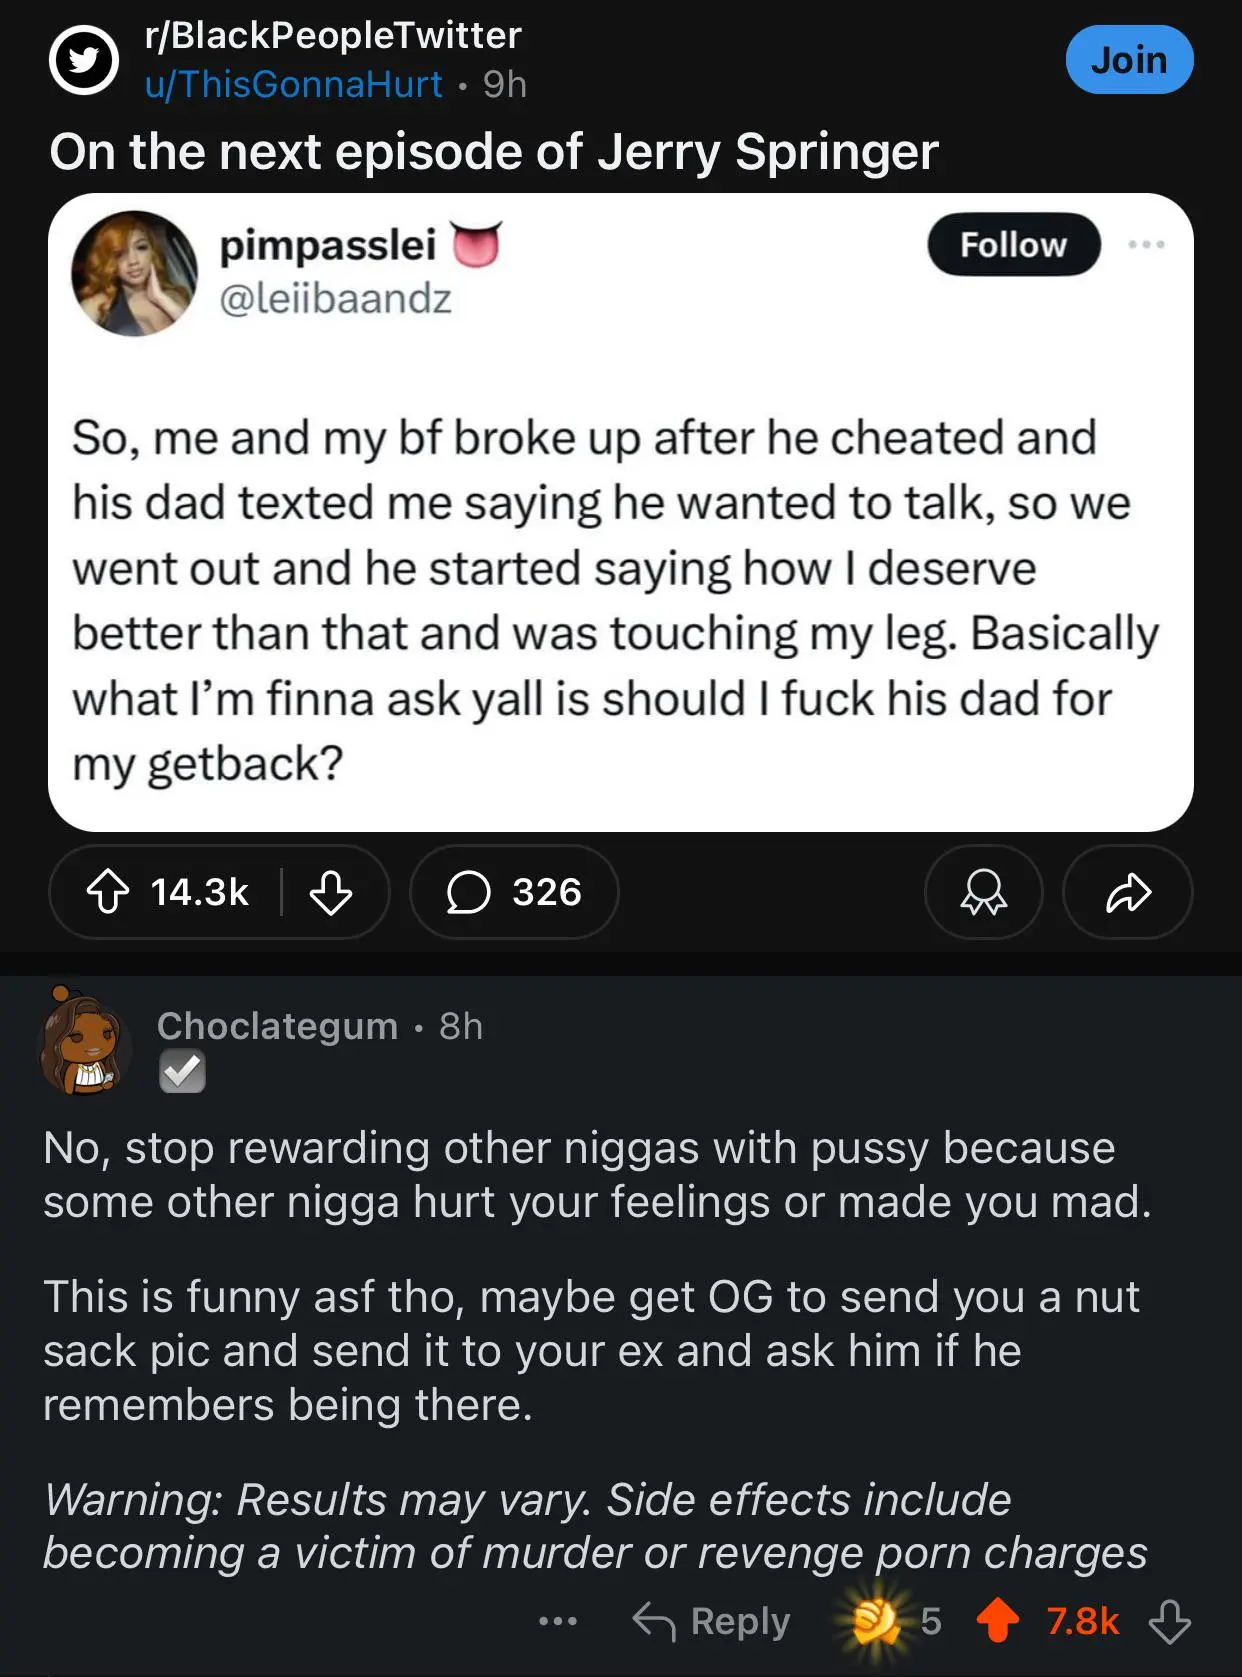Reply to Choclategum's comment
1242x1677 pixels.
point(711,1621)
